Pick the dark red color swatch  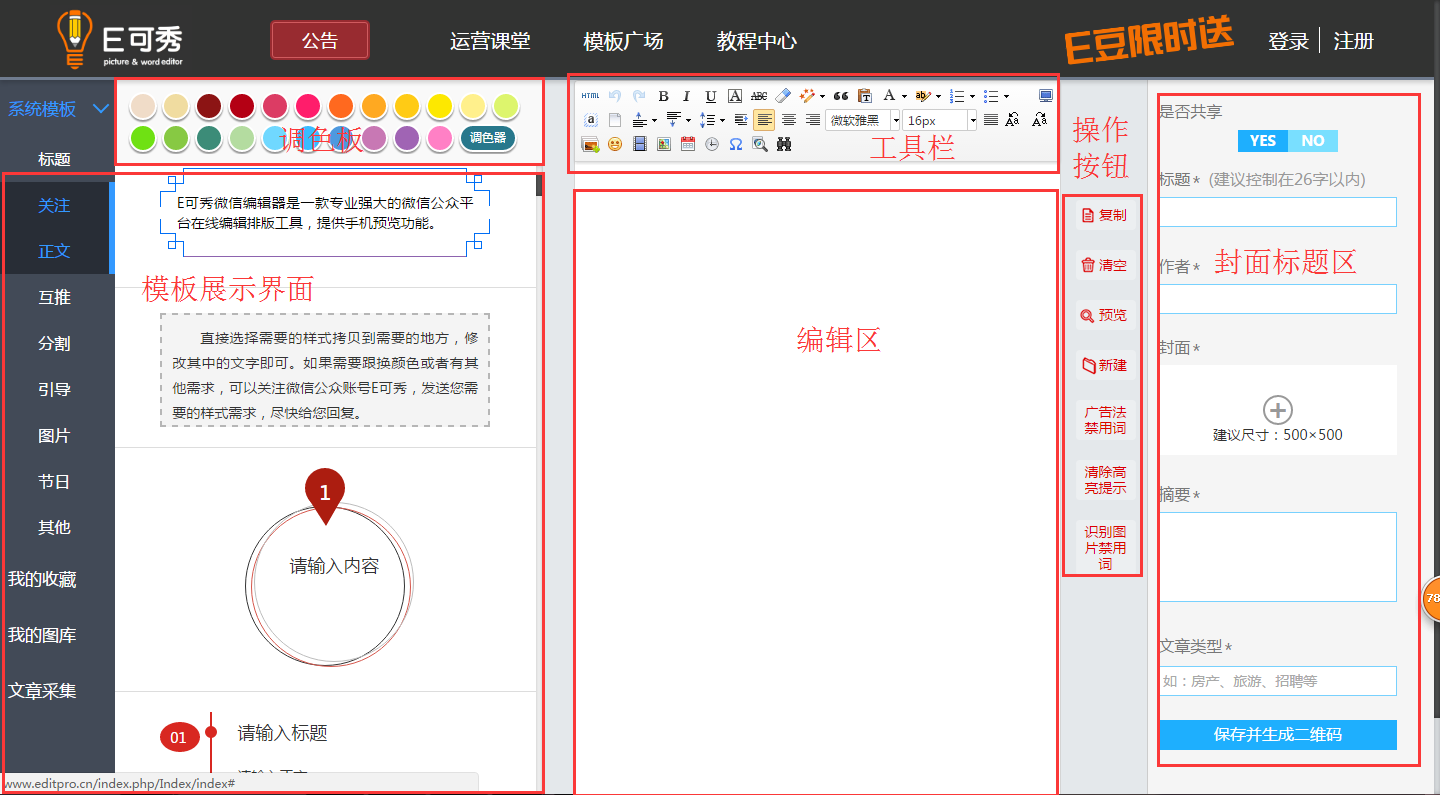coord(208,106)
